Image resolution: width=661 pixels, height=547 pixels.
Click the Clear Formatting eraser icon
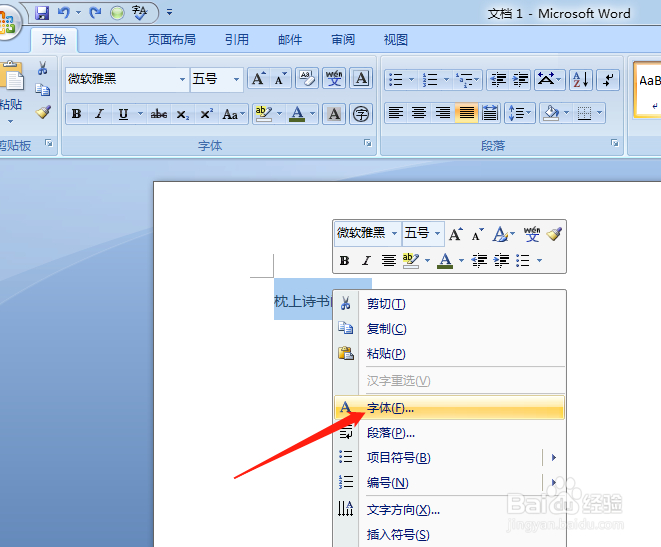tap(307, 79)
